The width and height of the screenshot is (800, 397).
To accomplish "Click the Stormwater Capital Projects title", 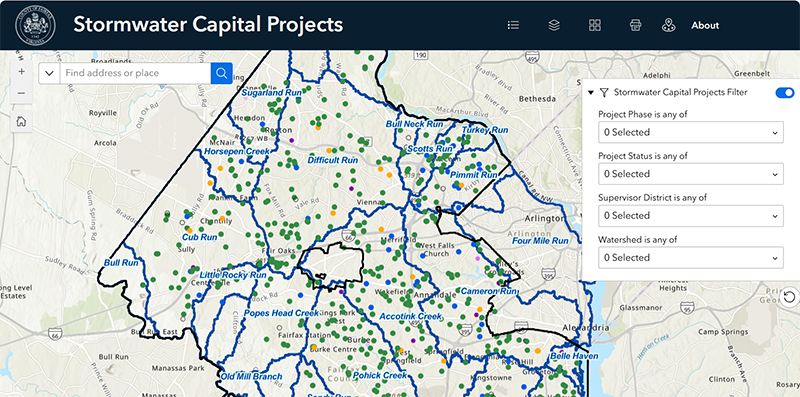I will click(208, 24).
